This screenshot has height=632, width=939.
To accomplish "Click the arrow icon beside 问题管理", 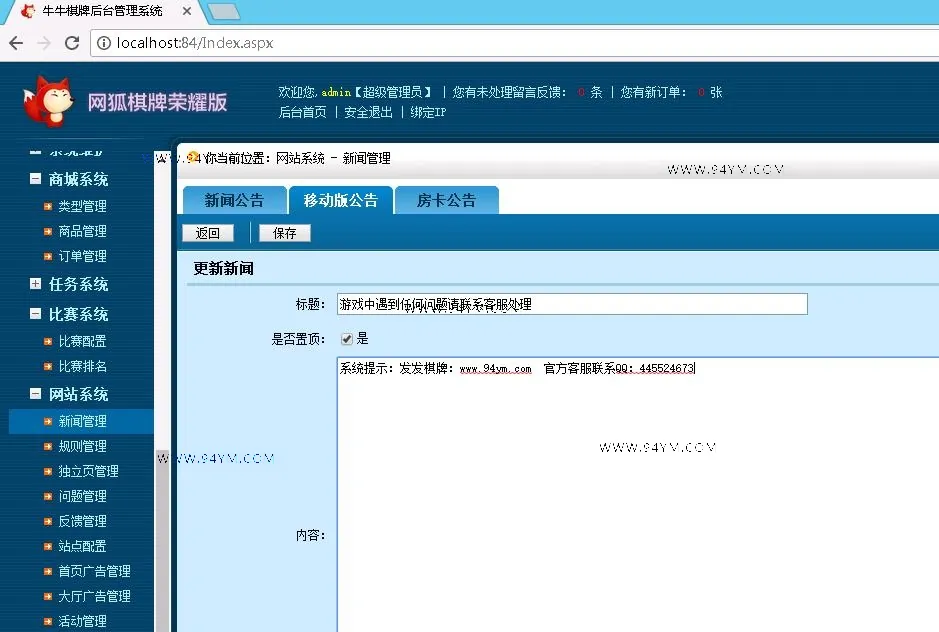I will coord(48,497).
